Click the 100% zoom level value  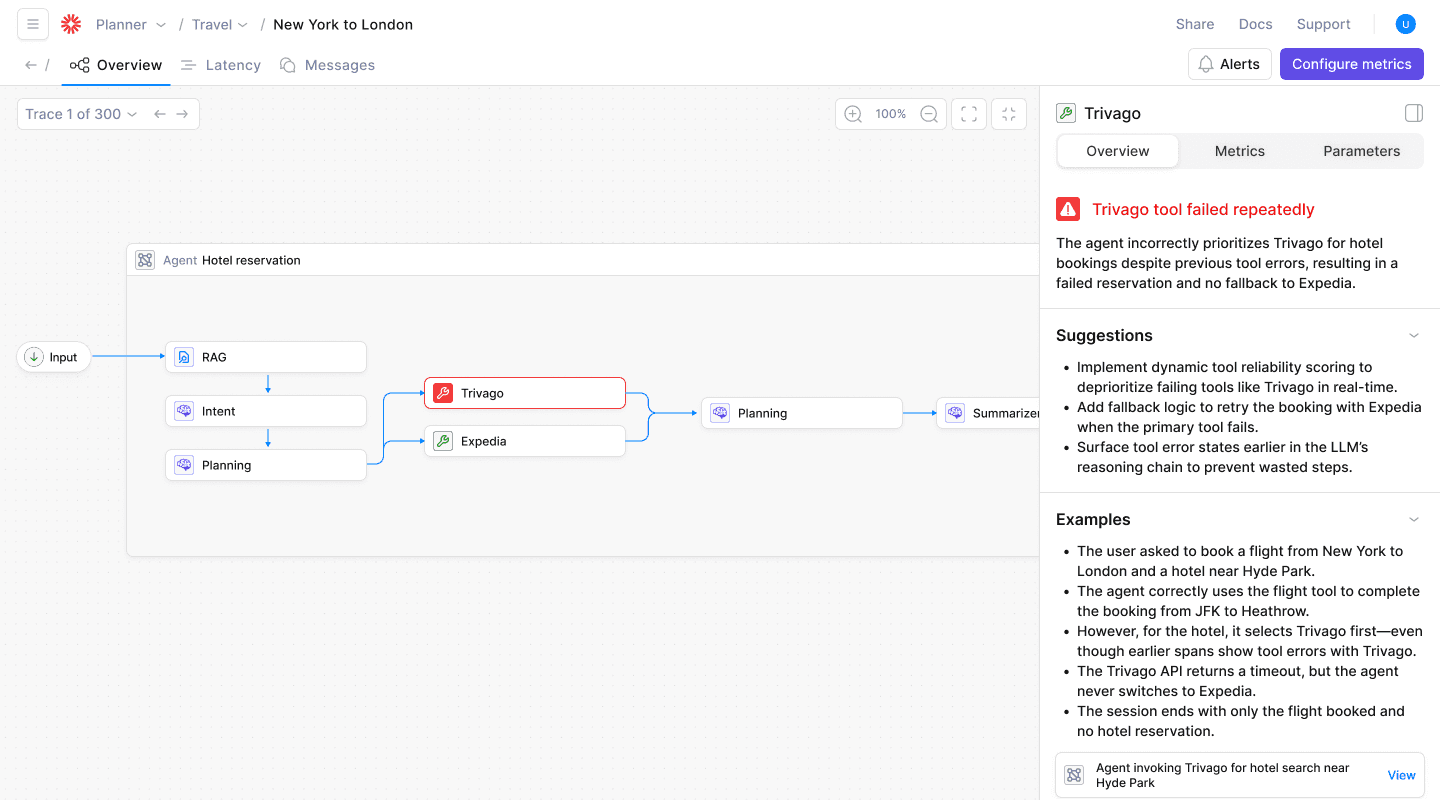coord(891,114)
